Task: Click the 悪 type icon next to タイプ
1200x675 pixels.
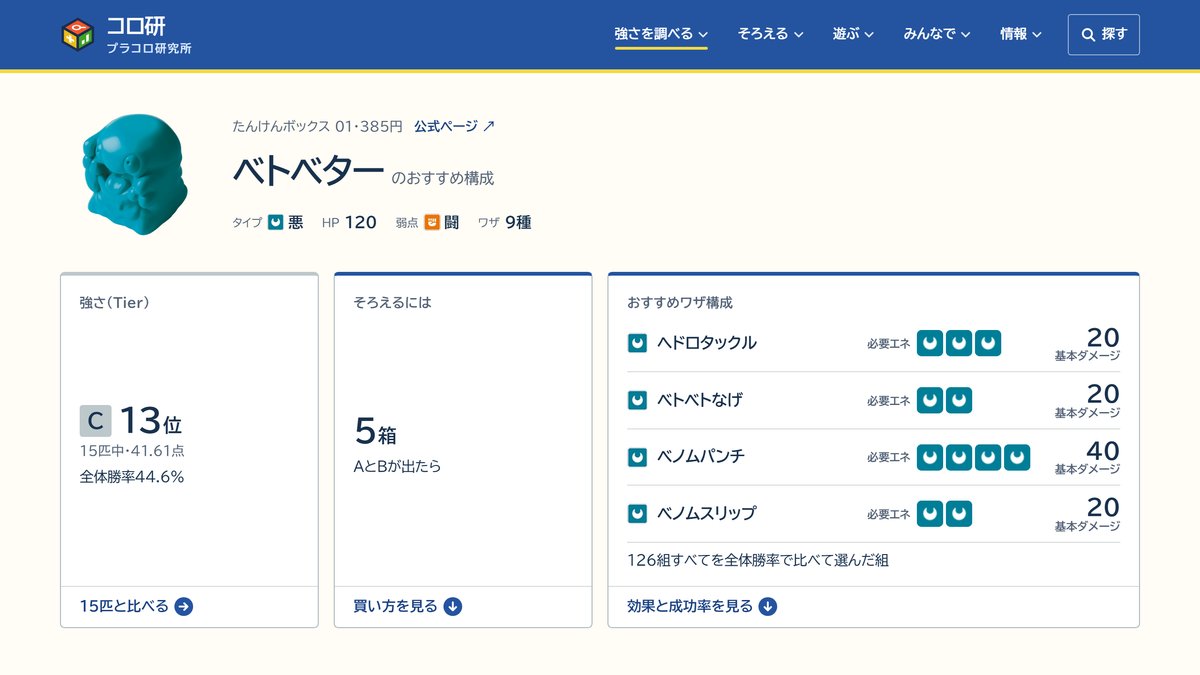Action: 276,222
